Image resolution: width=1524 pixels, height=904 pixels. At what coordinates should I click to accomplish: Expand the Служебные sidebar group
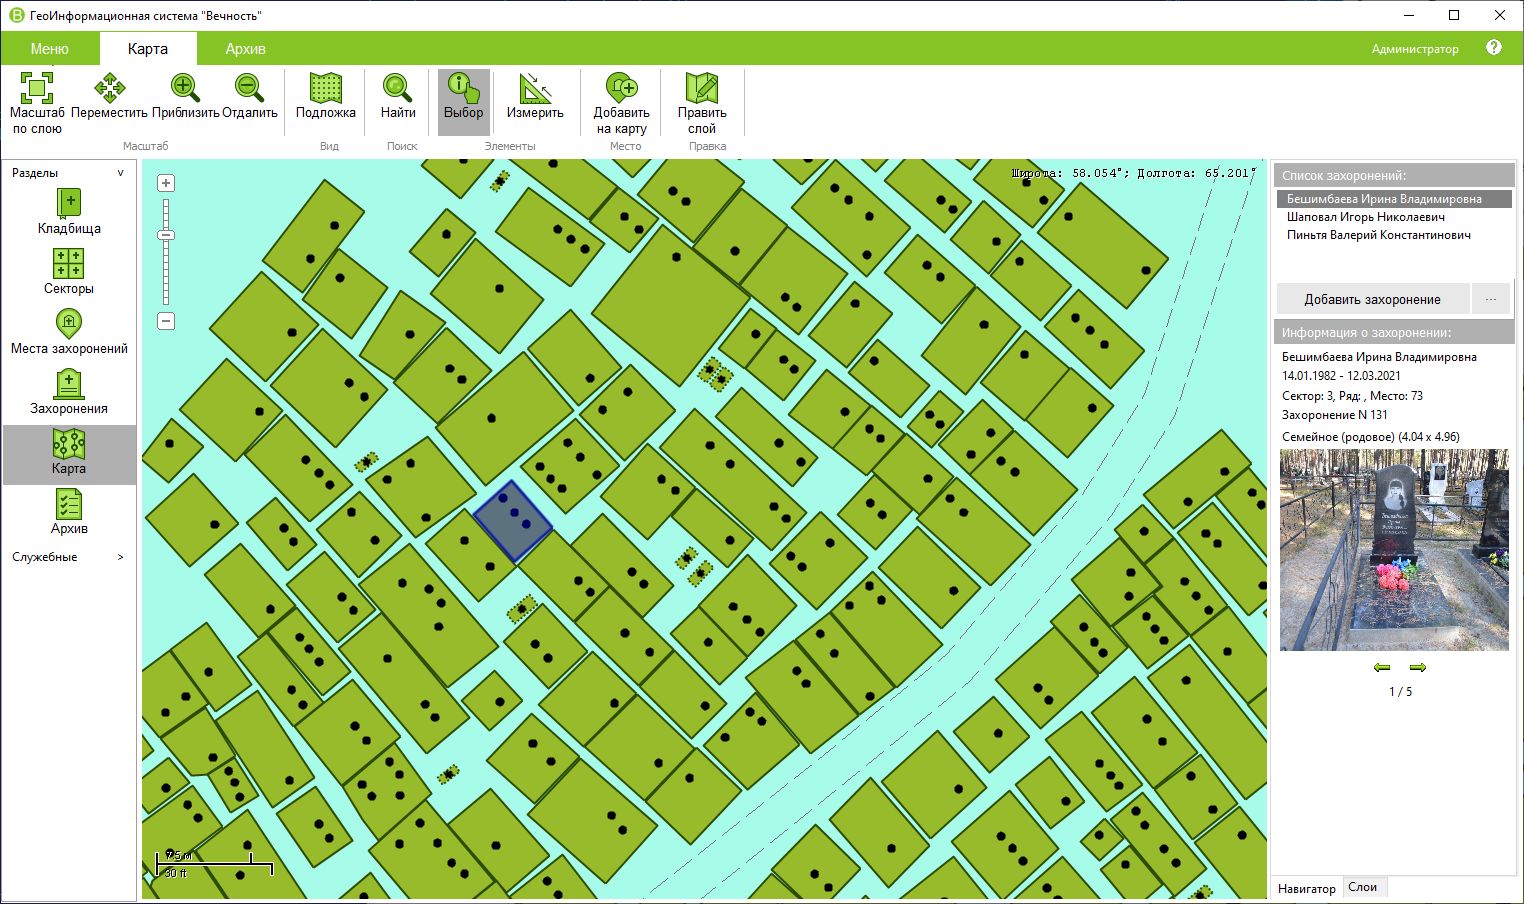(121, 557)
